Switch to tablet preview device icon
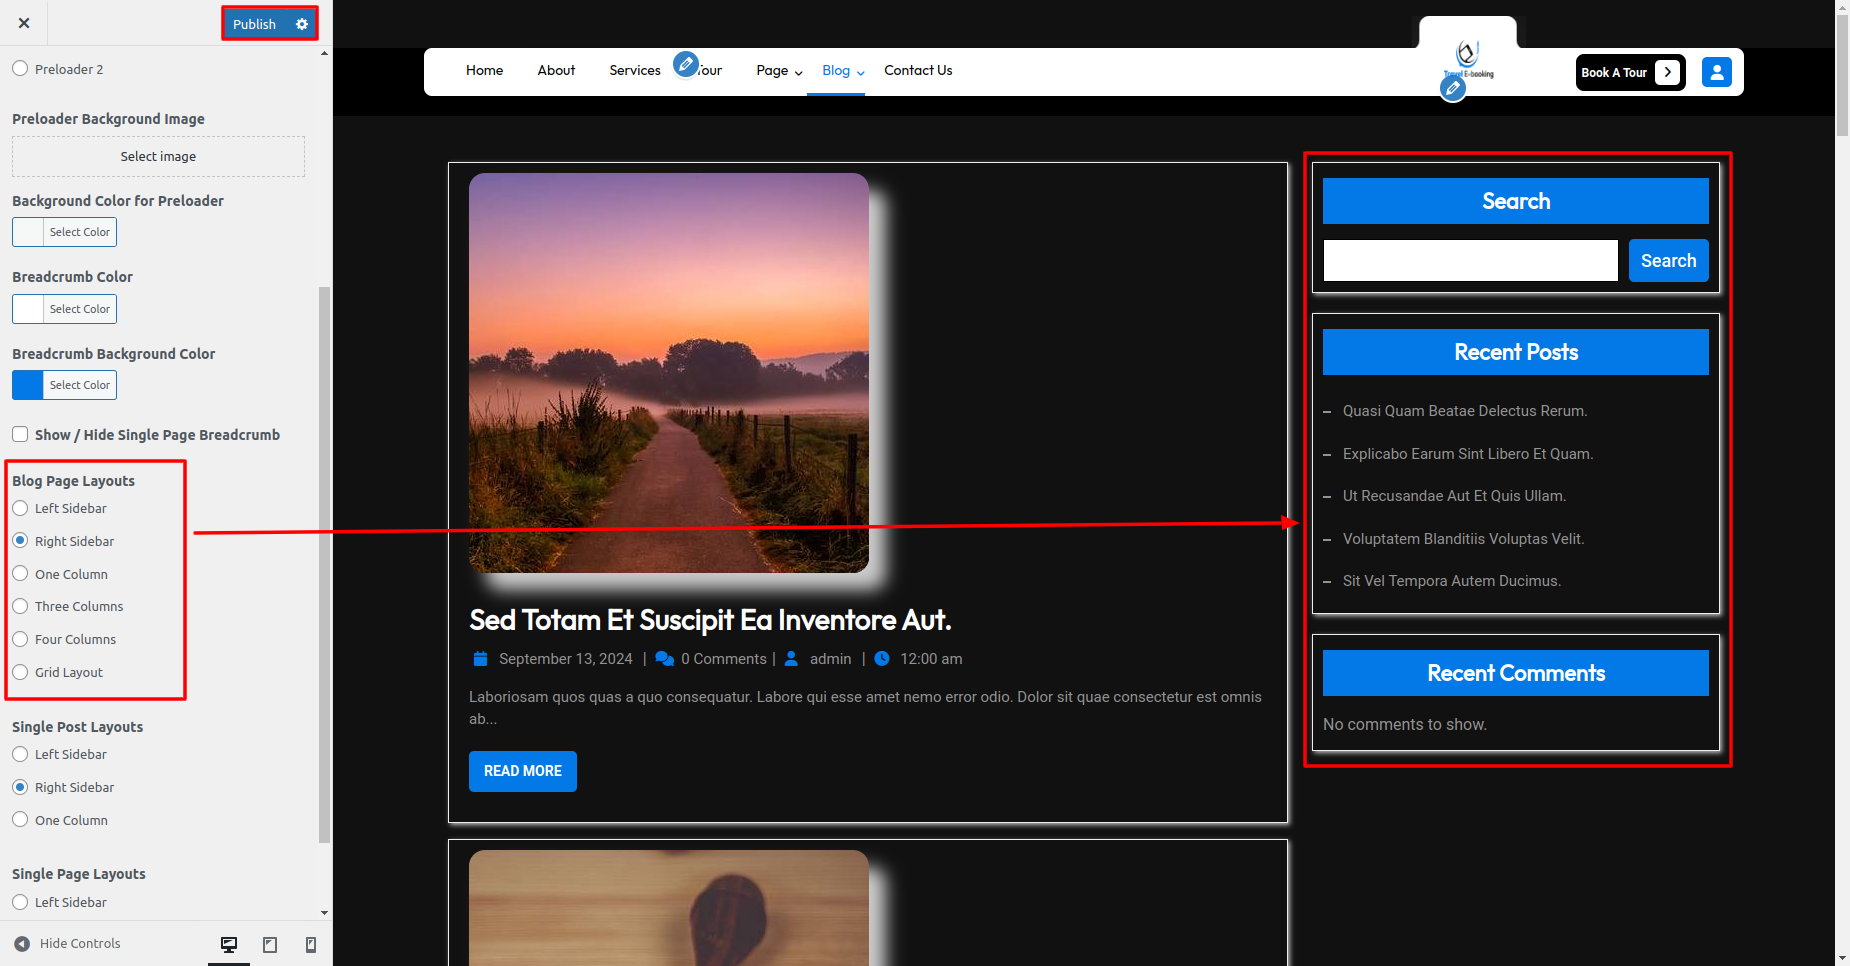The height and width of the screenshot is (966, 1850). click(270, 944)
